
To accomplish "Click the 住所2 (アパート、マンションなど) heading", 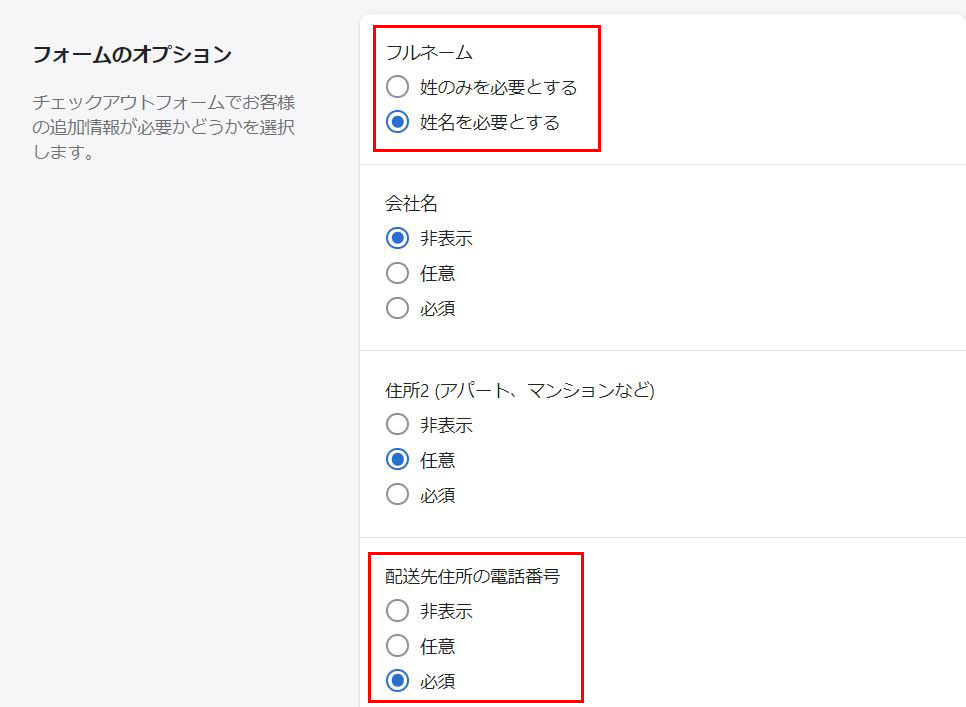I will coord(520,390).
